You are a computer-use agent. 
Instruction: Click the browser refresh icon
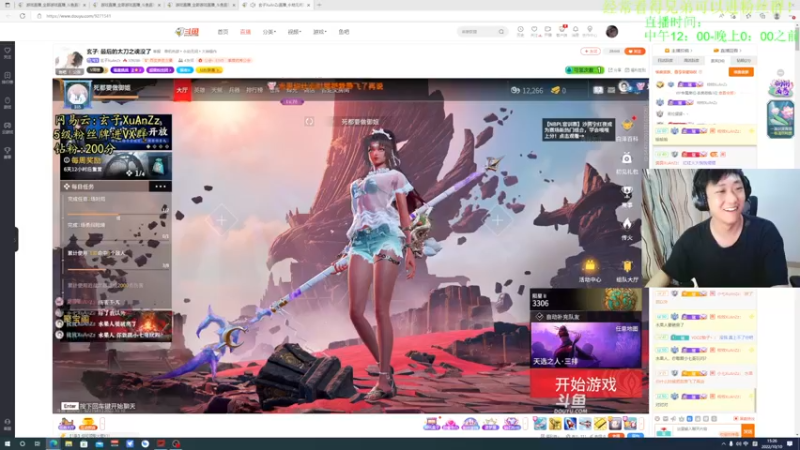click(x=22, y=16)
